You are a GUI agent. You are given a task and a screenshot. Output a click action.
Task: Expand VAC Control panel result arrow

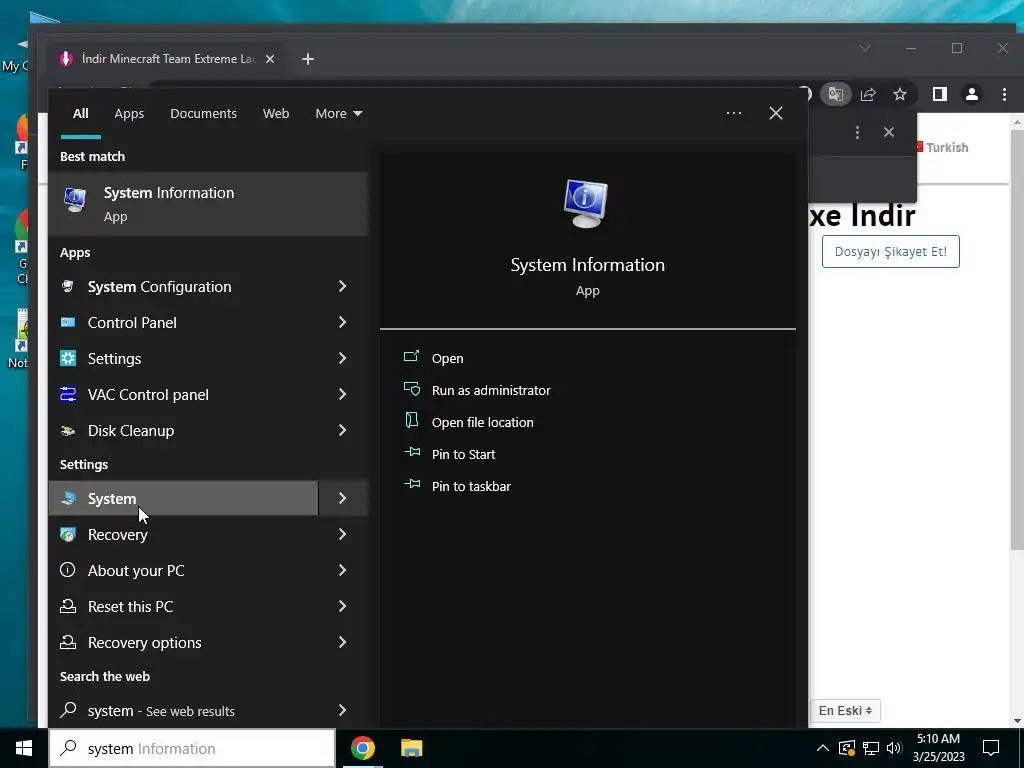tap(343, 394)
